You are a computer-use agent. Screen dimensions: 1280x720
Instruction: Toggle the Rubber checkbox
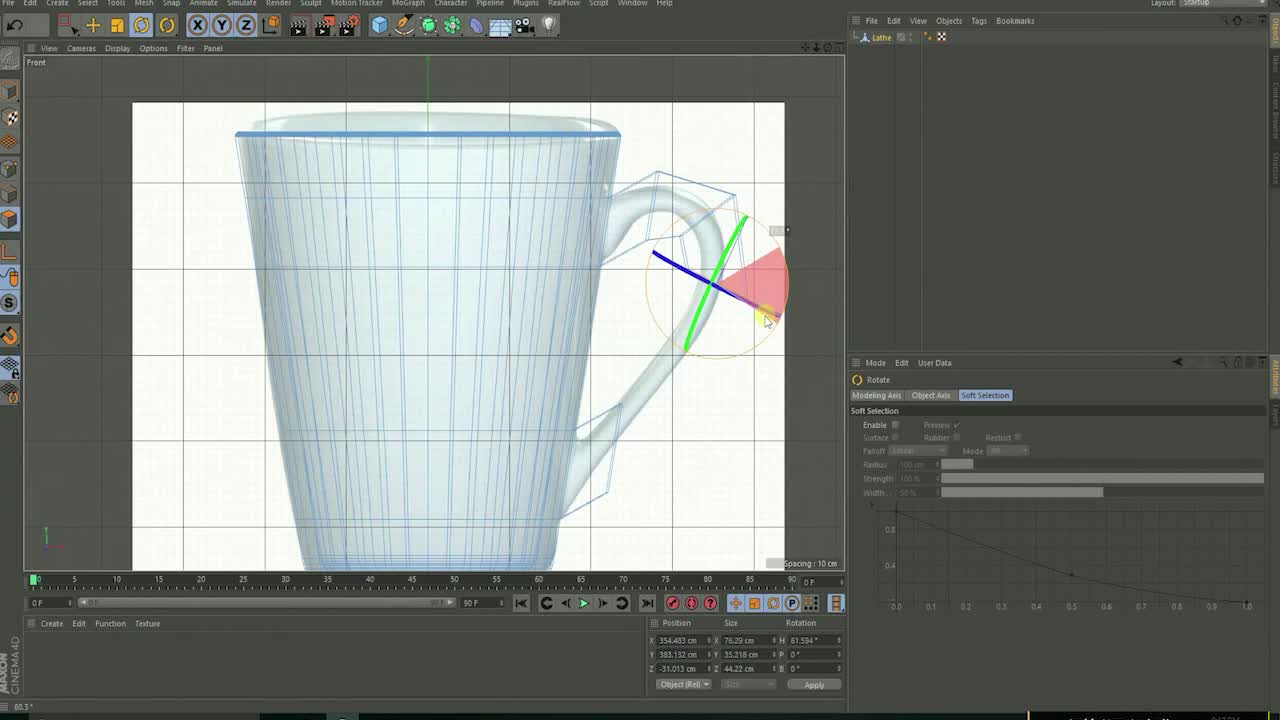coord(957,437)
